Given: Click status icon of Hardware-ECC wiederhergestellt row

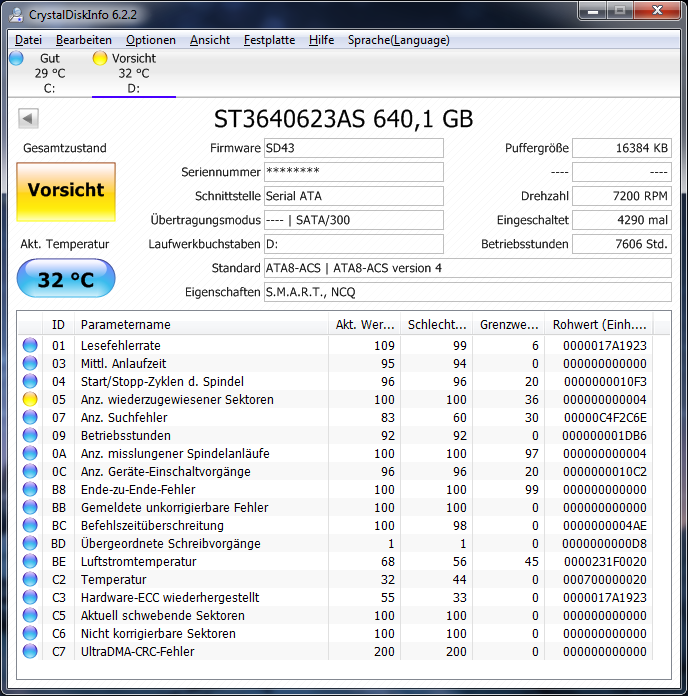Looking at the screenshot, I should tap(30, 597).
